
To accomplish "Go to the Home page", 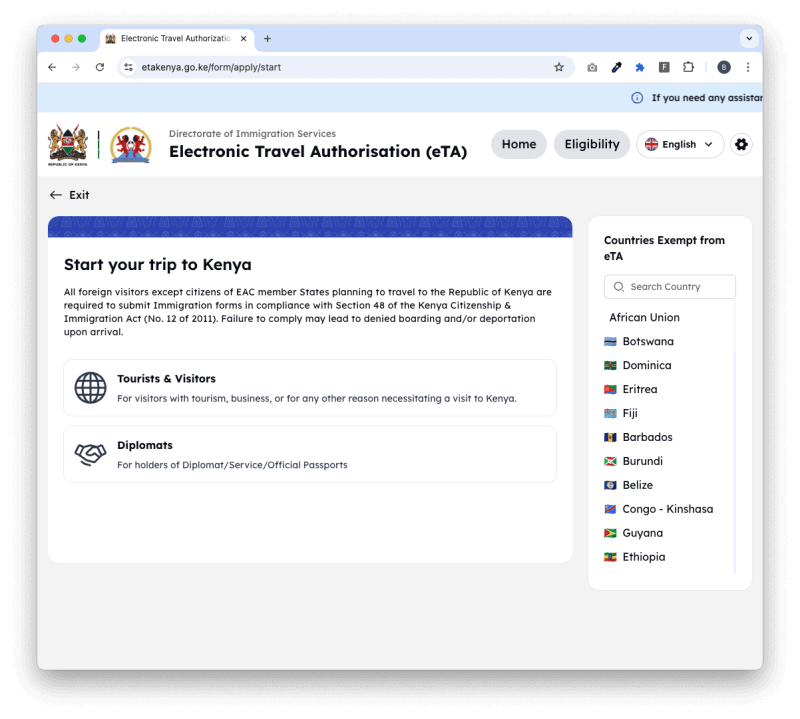I will click(x=519, y=144).
